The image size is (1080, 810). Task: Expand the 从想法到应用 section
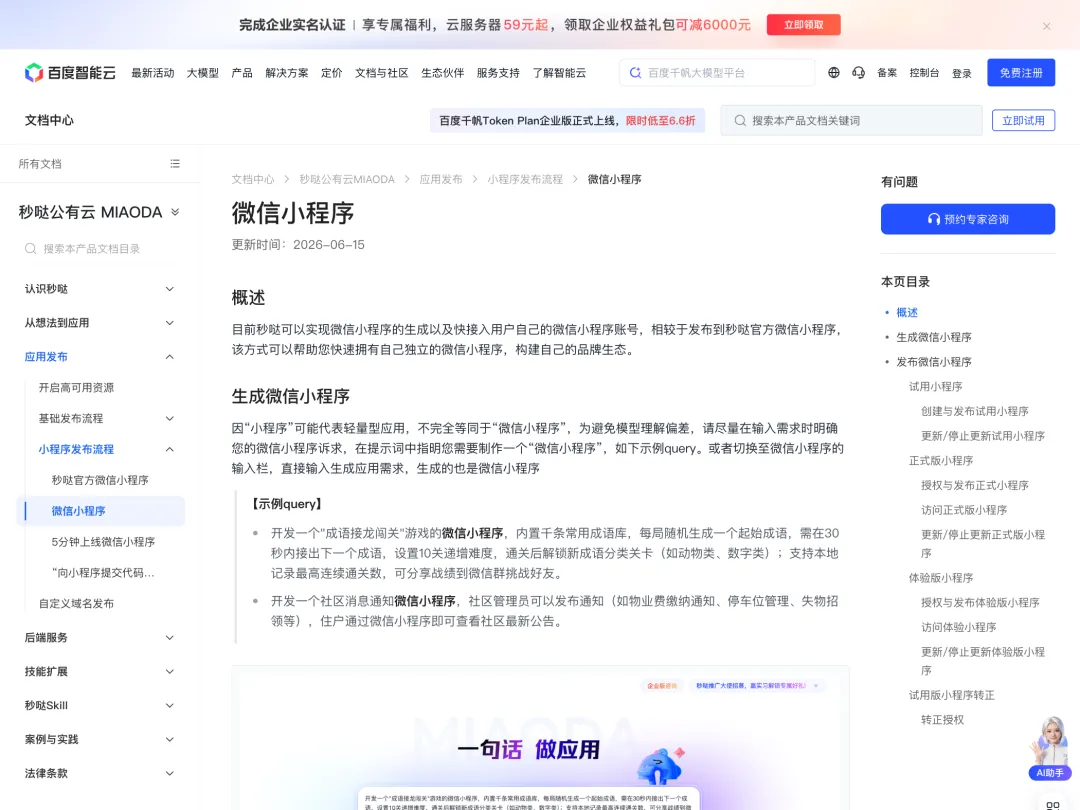coord(169,322)
